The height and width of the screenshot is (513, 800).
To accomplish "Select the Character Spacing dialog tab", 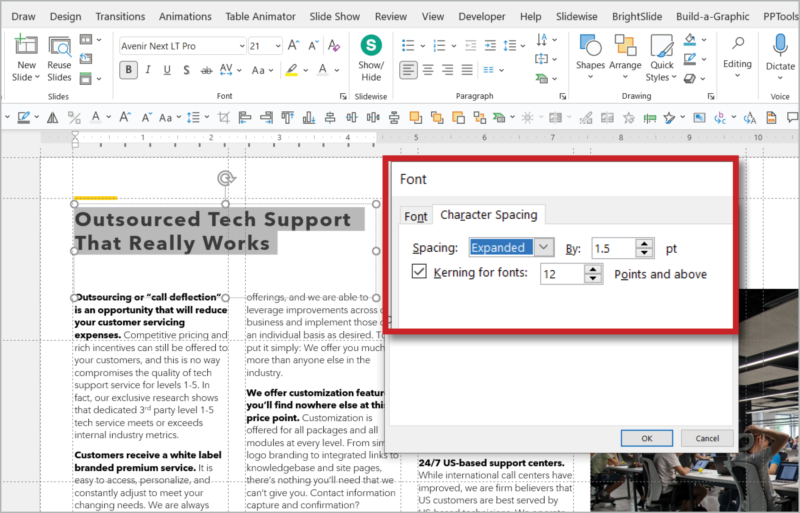I will pos(489,215).
